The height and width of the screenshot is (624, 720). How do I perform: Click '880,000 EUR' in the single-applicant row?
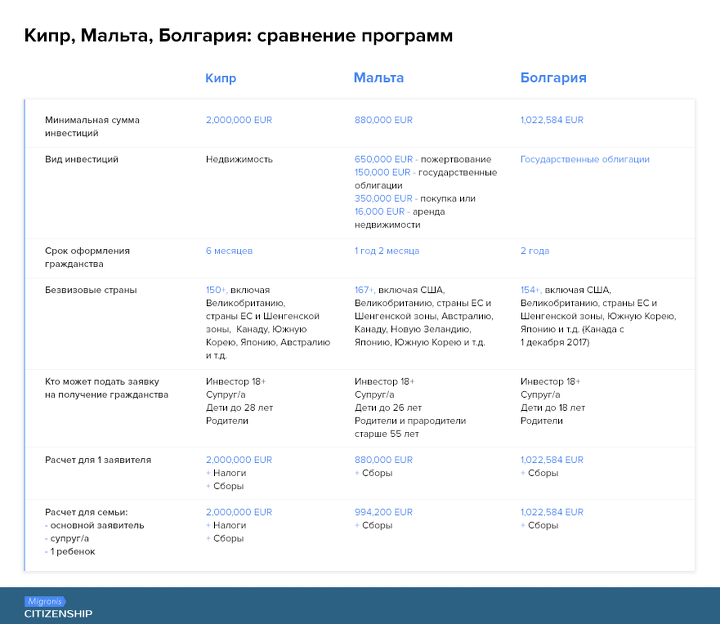(383, 460)
